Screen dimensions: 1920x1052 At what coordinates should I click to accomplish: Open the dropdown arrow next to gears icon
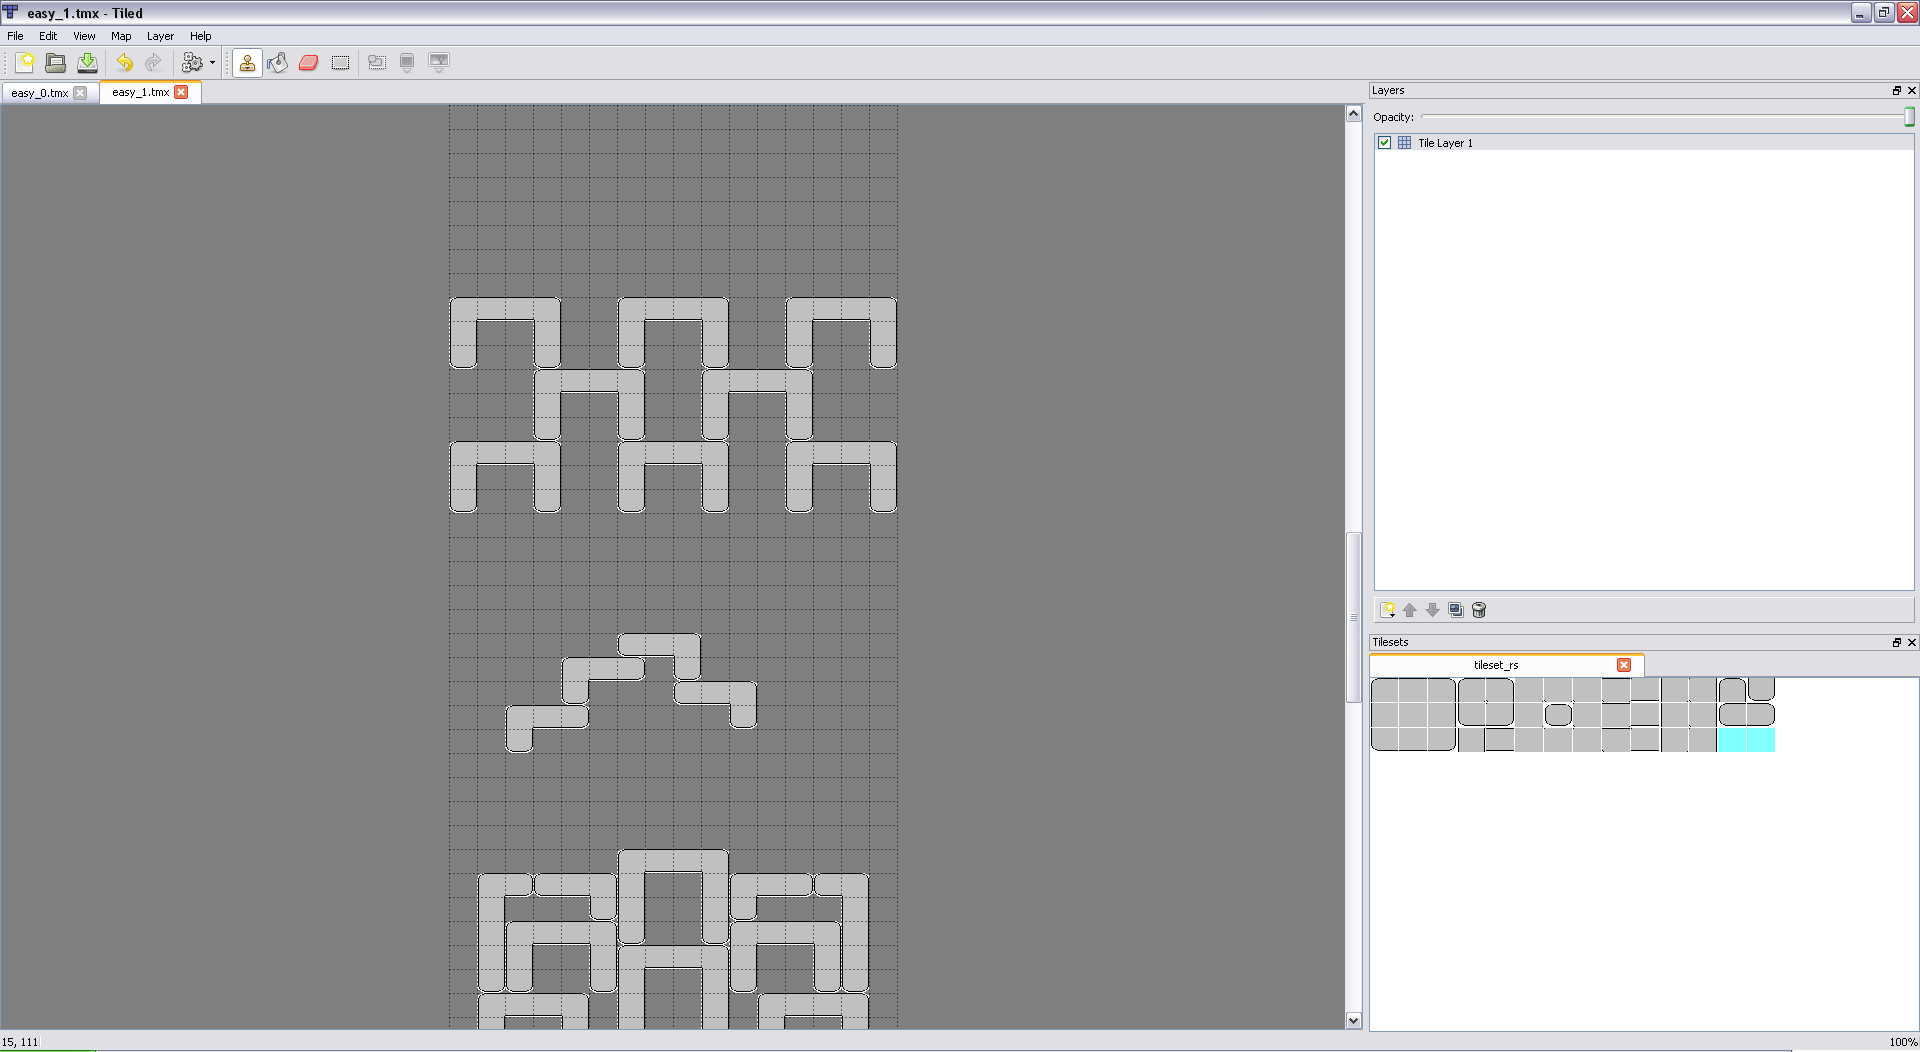pyautogui.click(x=212, y=63)
